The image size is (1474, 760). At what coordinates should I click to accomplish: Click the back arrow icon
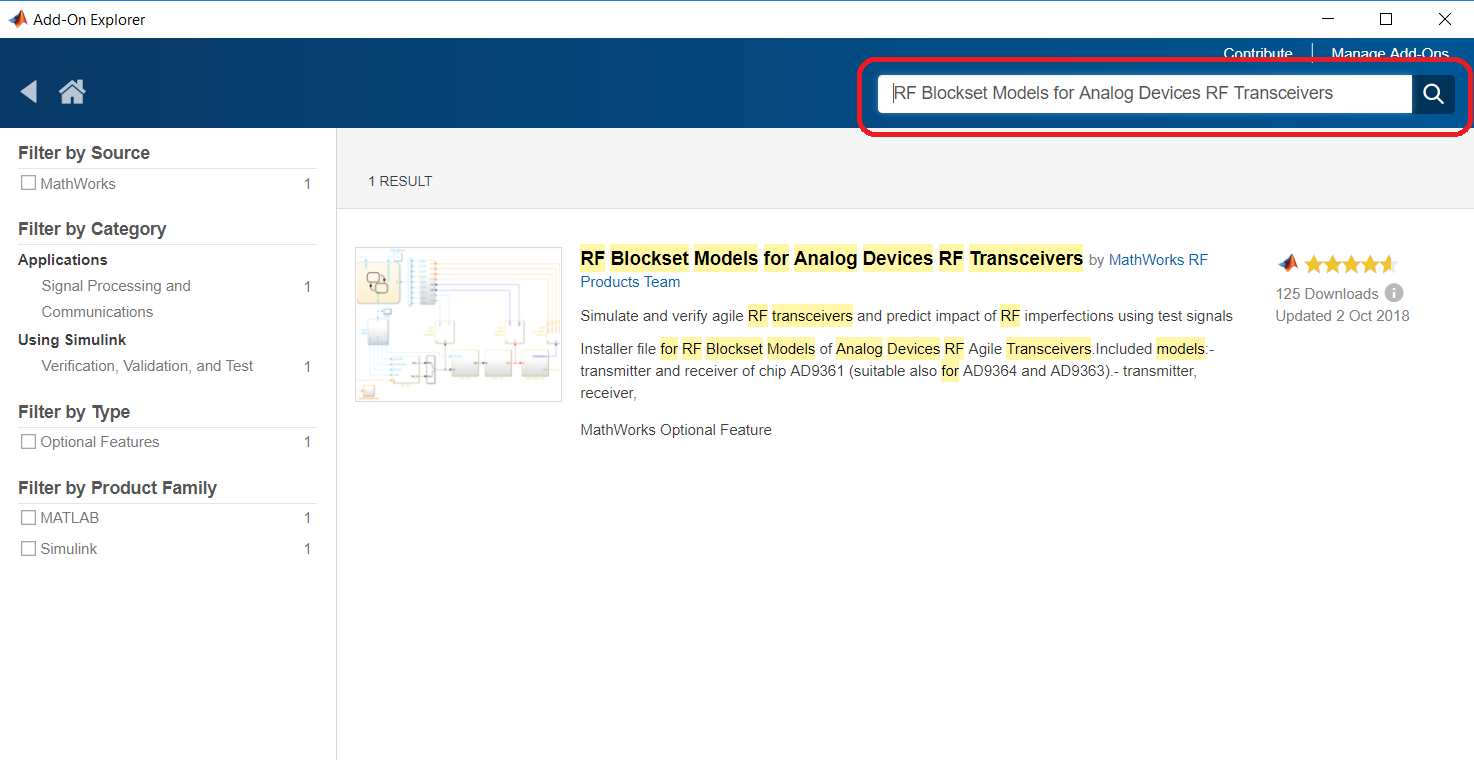click(29, 92)
